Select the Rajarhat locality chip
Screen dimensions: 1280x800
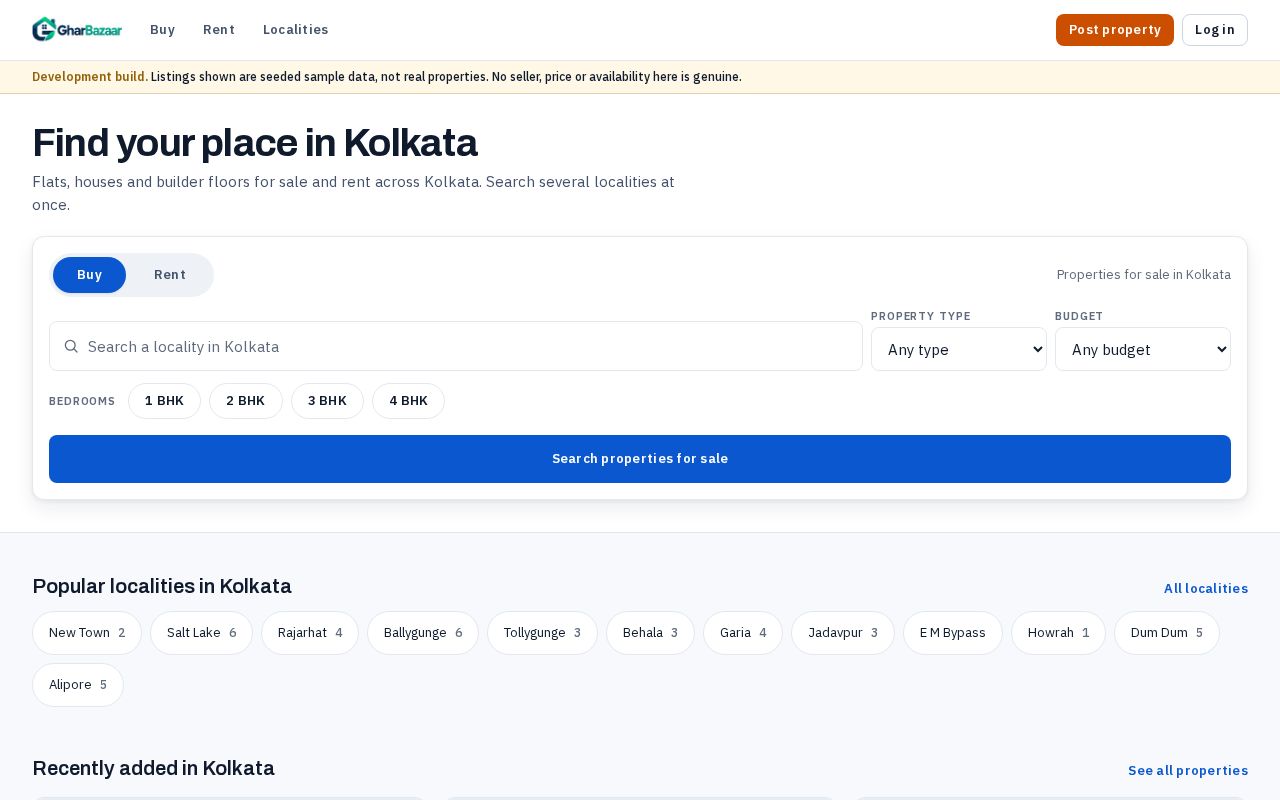pyautogui.click(x=310, y=633)
